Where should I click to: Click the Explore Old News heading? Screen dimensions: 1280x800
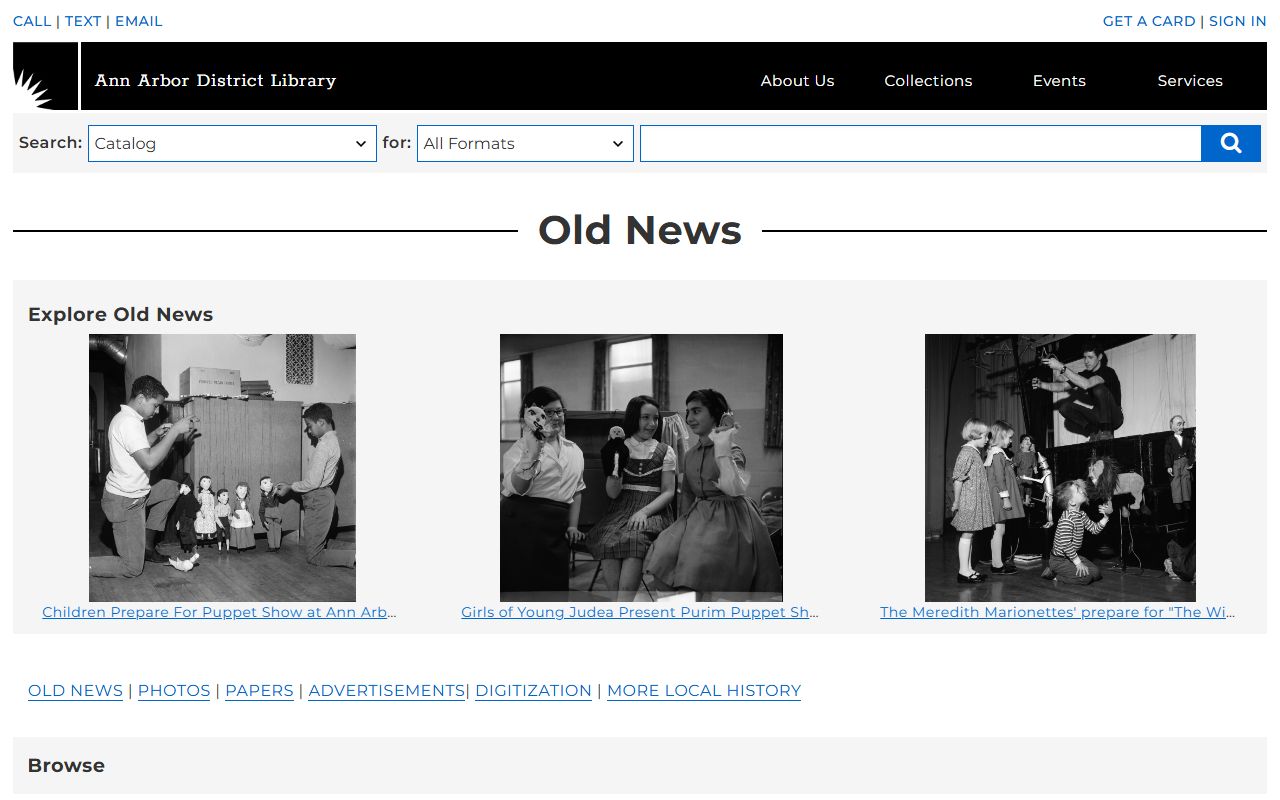[x=120, y=314]
